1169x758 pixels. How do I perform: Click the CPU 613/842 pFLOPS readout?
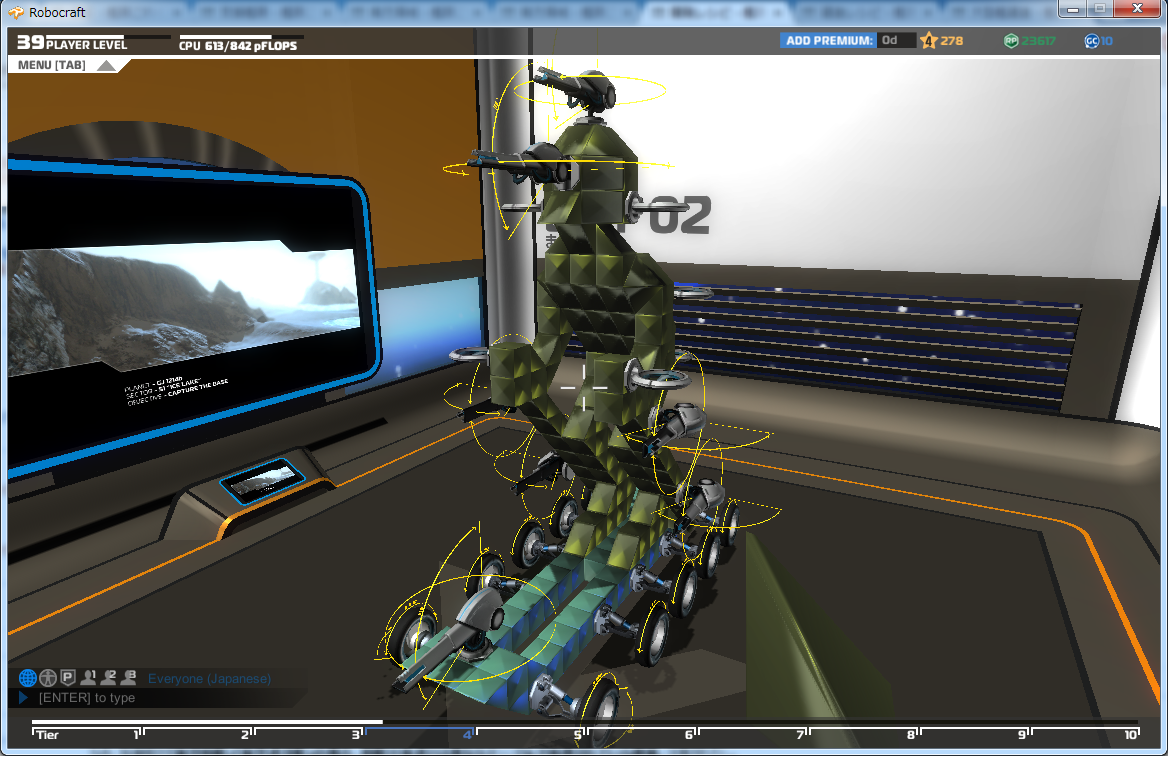[x=238, y=45]
